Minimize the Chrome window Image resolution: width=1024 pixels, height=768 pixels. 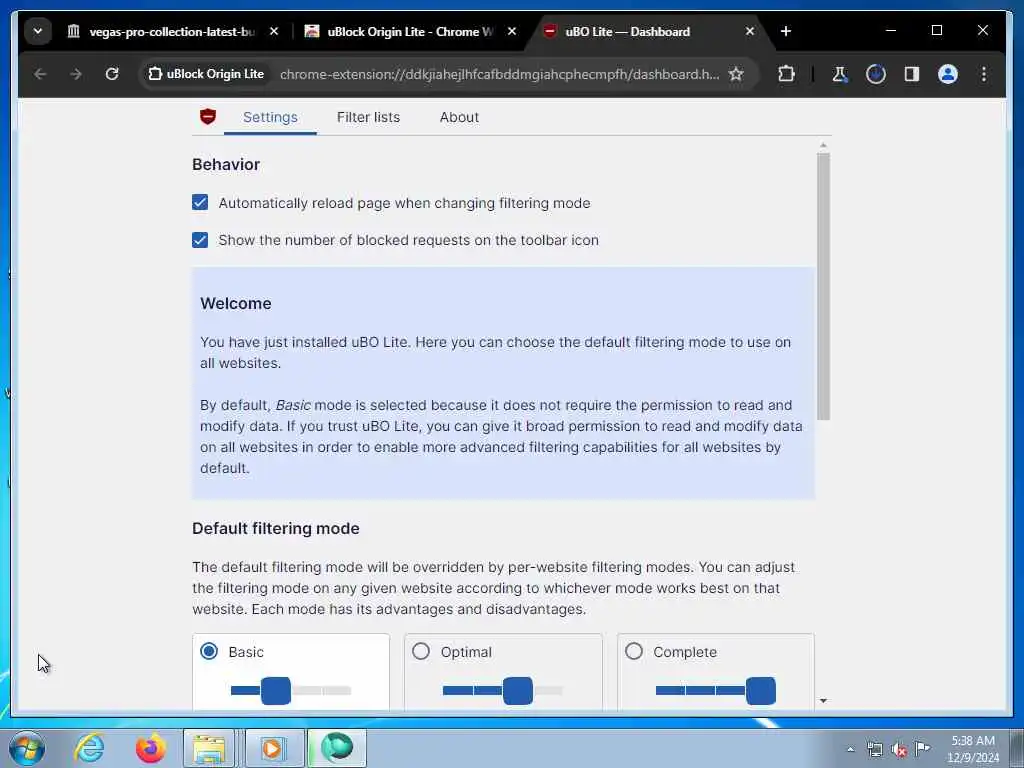pos(891,31)
